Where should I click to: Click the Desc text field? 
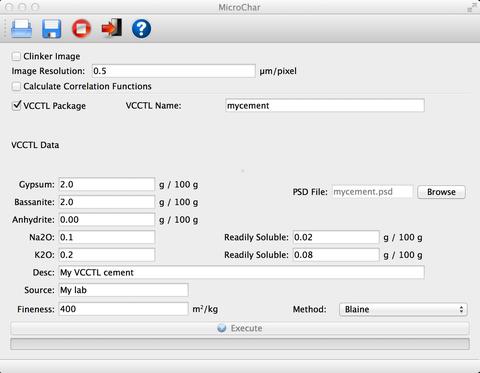click(241, 272)
